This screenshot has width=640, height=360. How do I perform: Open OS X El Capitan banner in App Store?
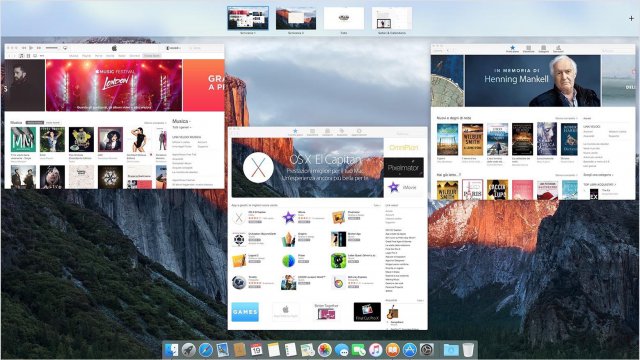pos(307,167)
